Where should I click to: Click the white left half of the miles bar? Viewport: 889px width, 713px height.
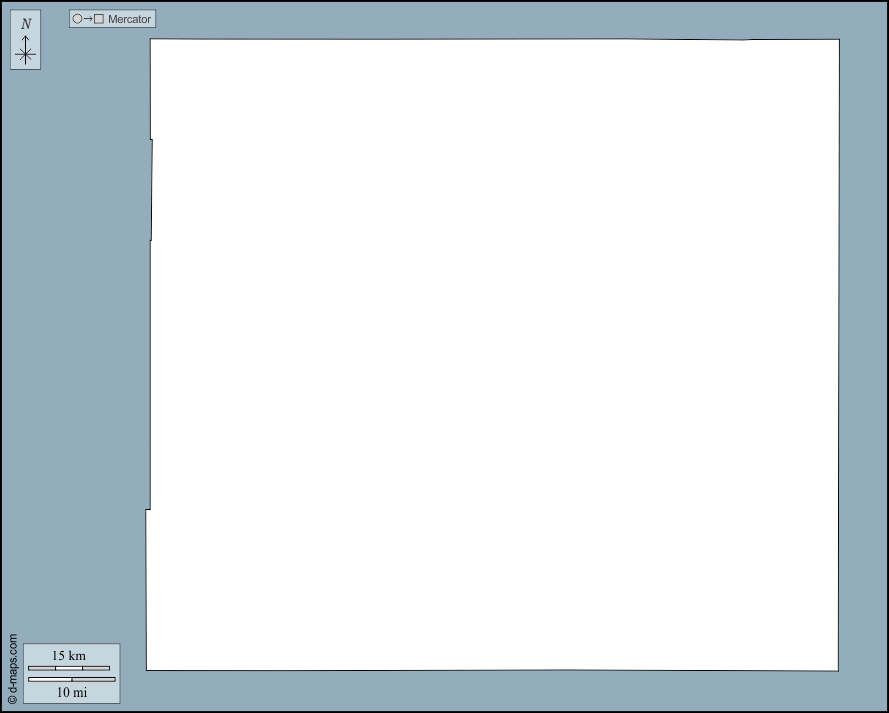click(50, 680)
